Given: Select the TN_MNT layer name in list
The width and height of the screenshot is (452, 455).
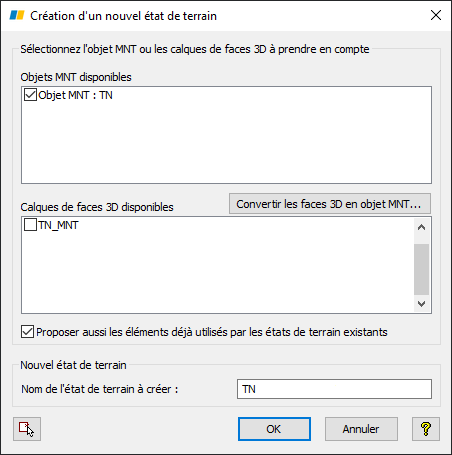Looking at the screenshot, I should 58,225.
